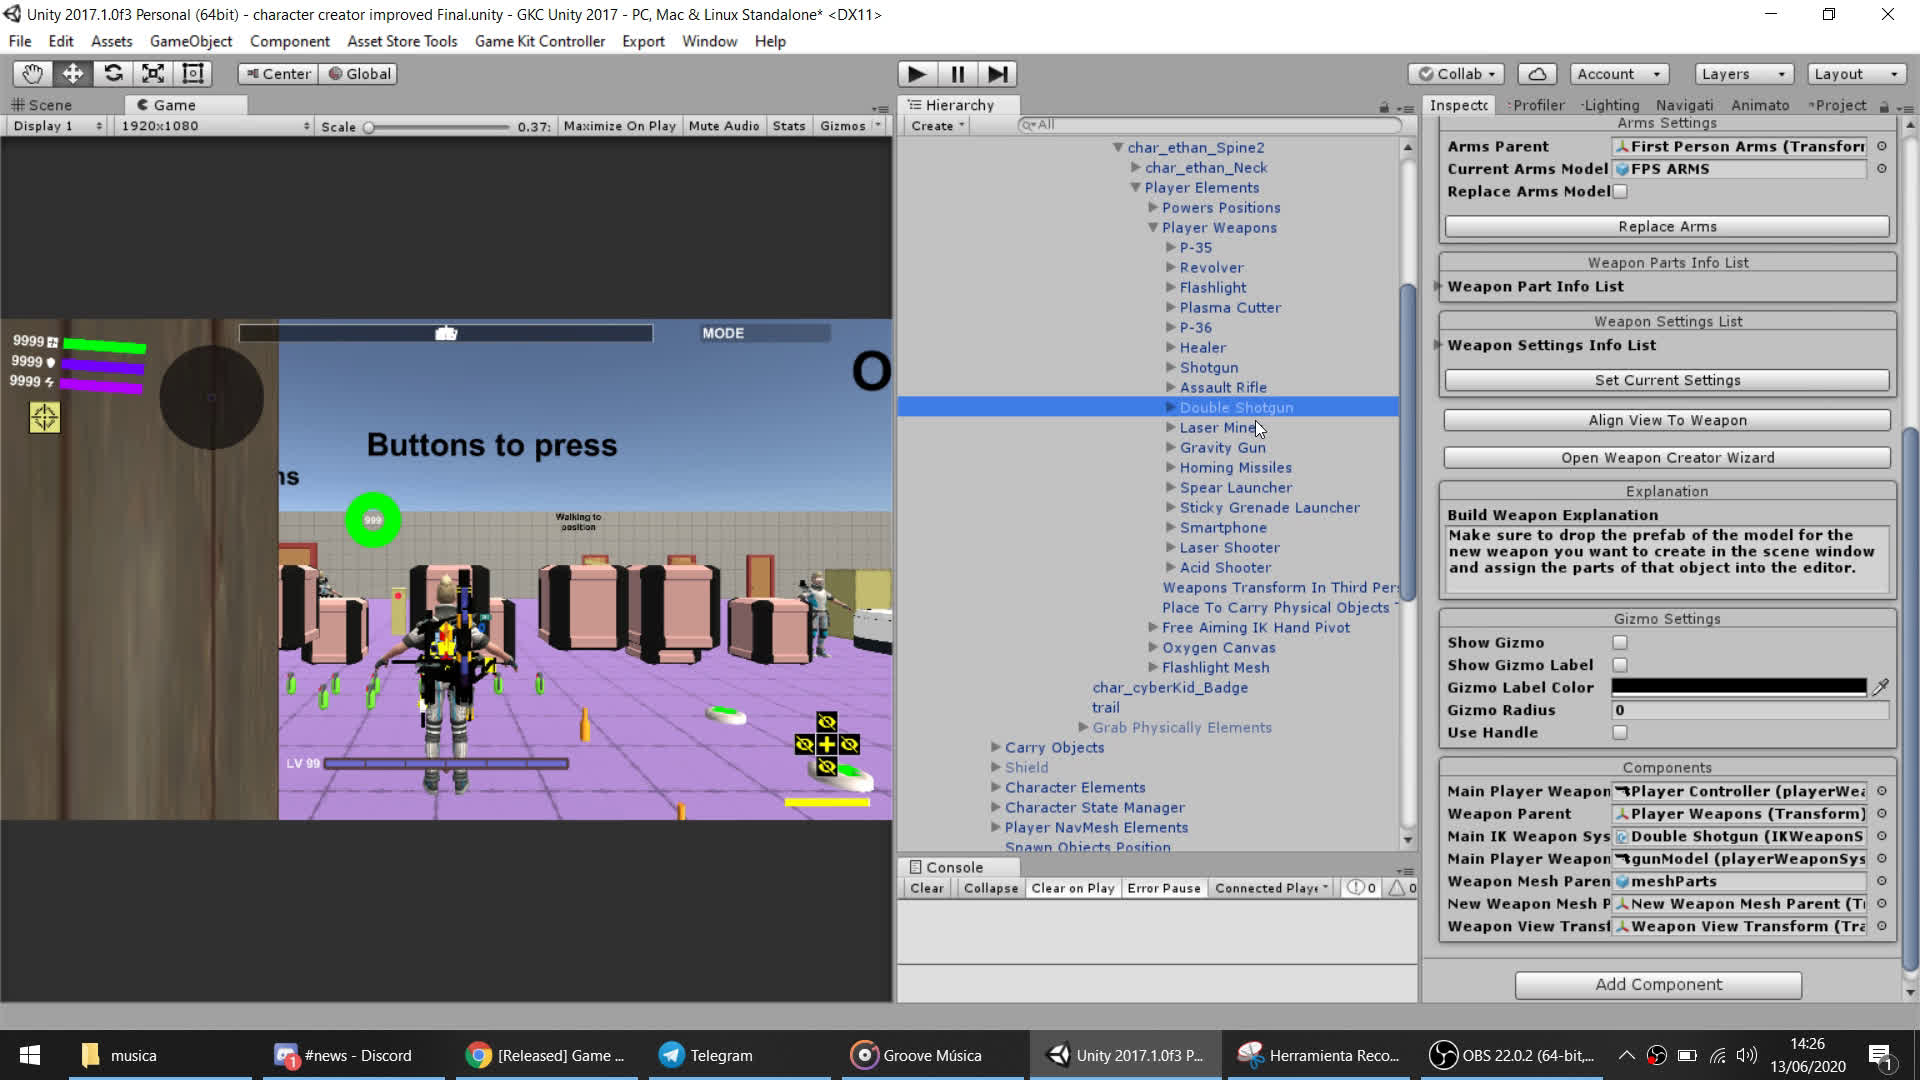The width and height of the screenshot is (1920, 1080).
Task: Click the Gizmo Label Color swatch
Action: [x=1738, y=687]
